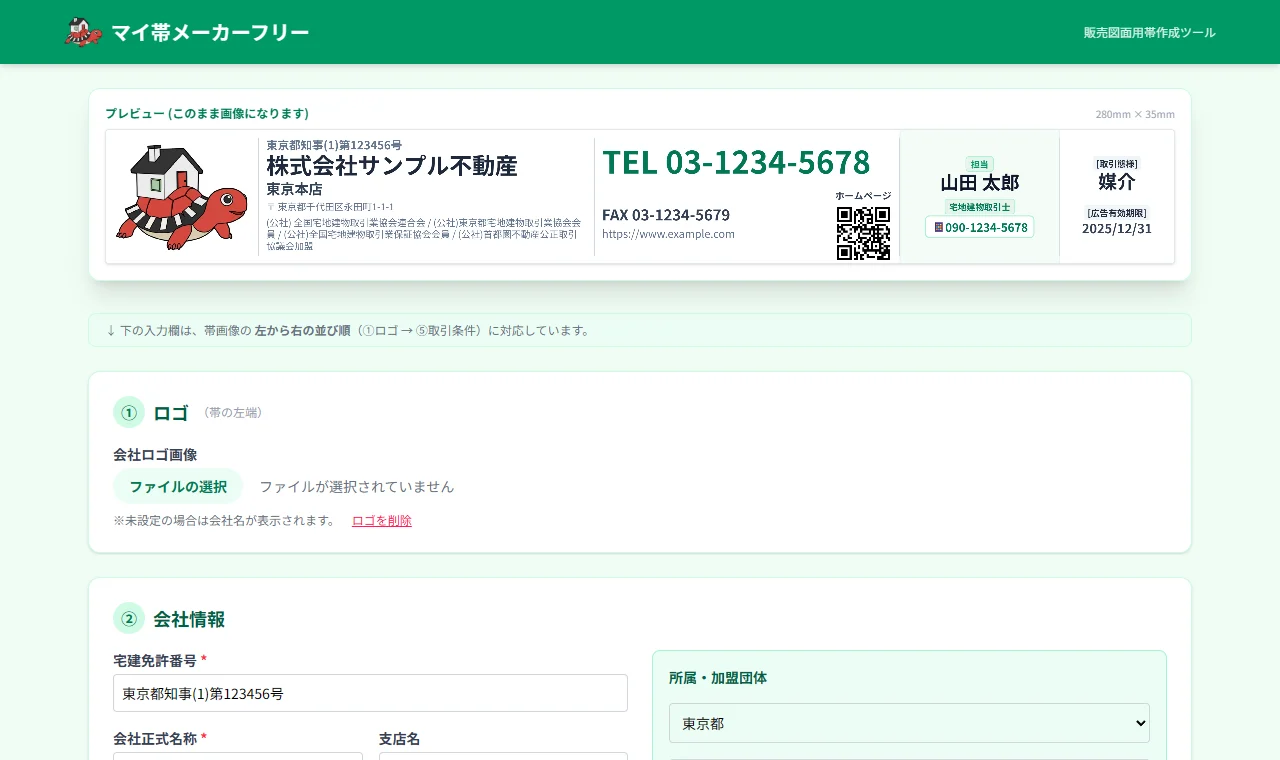Click the 090-1234-5678 mobile number
1280x760 pixels.
click(x=986, y=227)
